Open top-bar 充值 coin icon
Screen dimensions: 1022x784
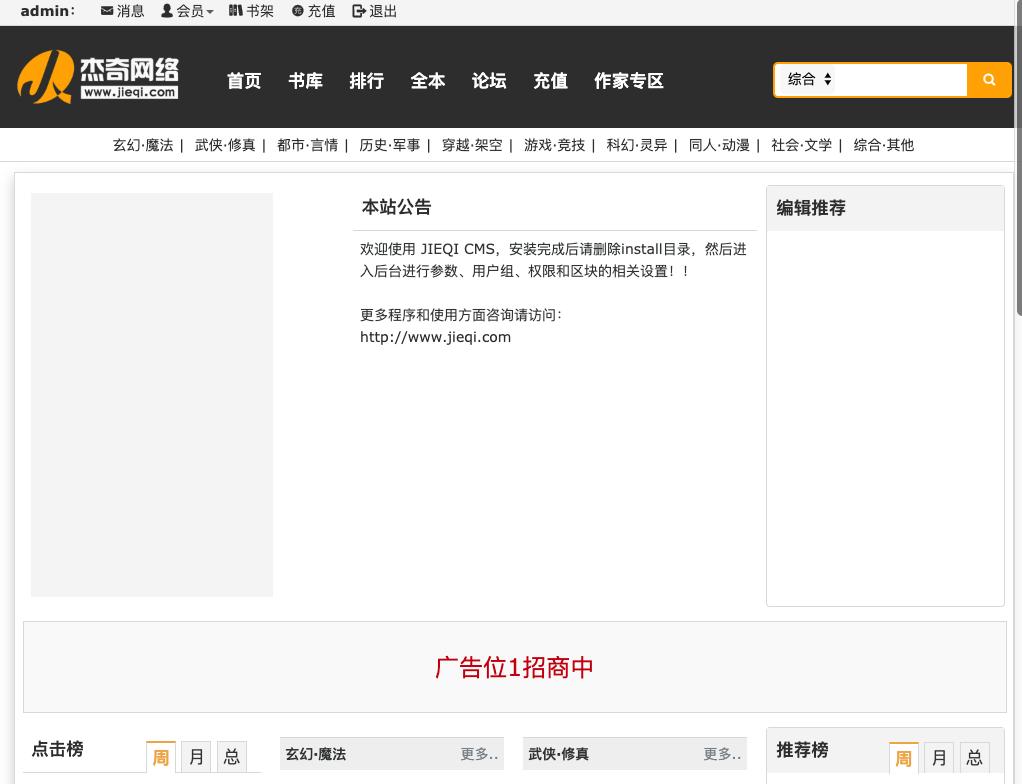[x=297, y=11]
